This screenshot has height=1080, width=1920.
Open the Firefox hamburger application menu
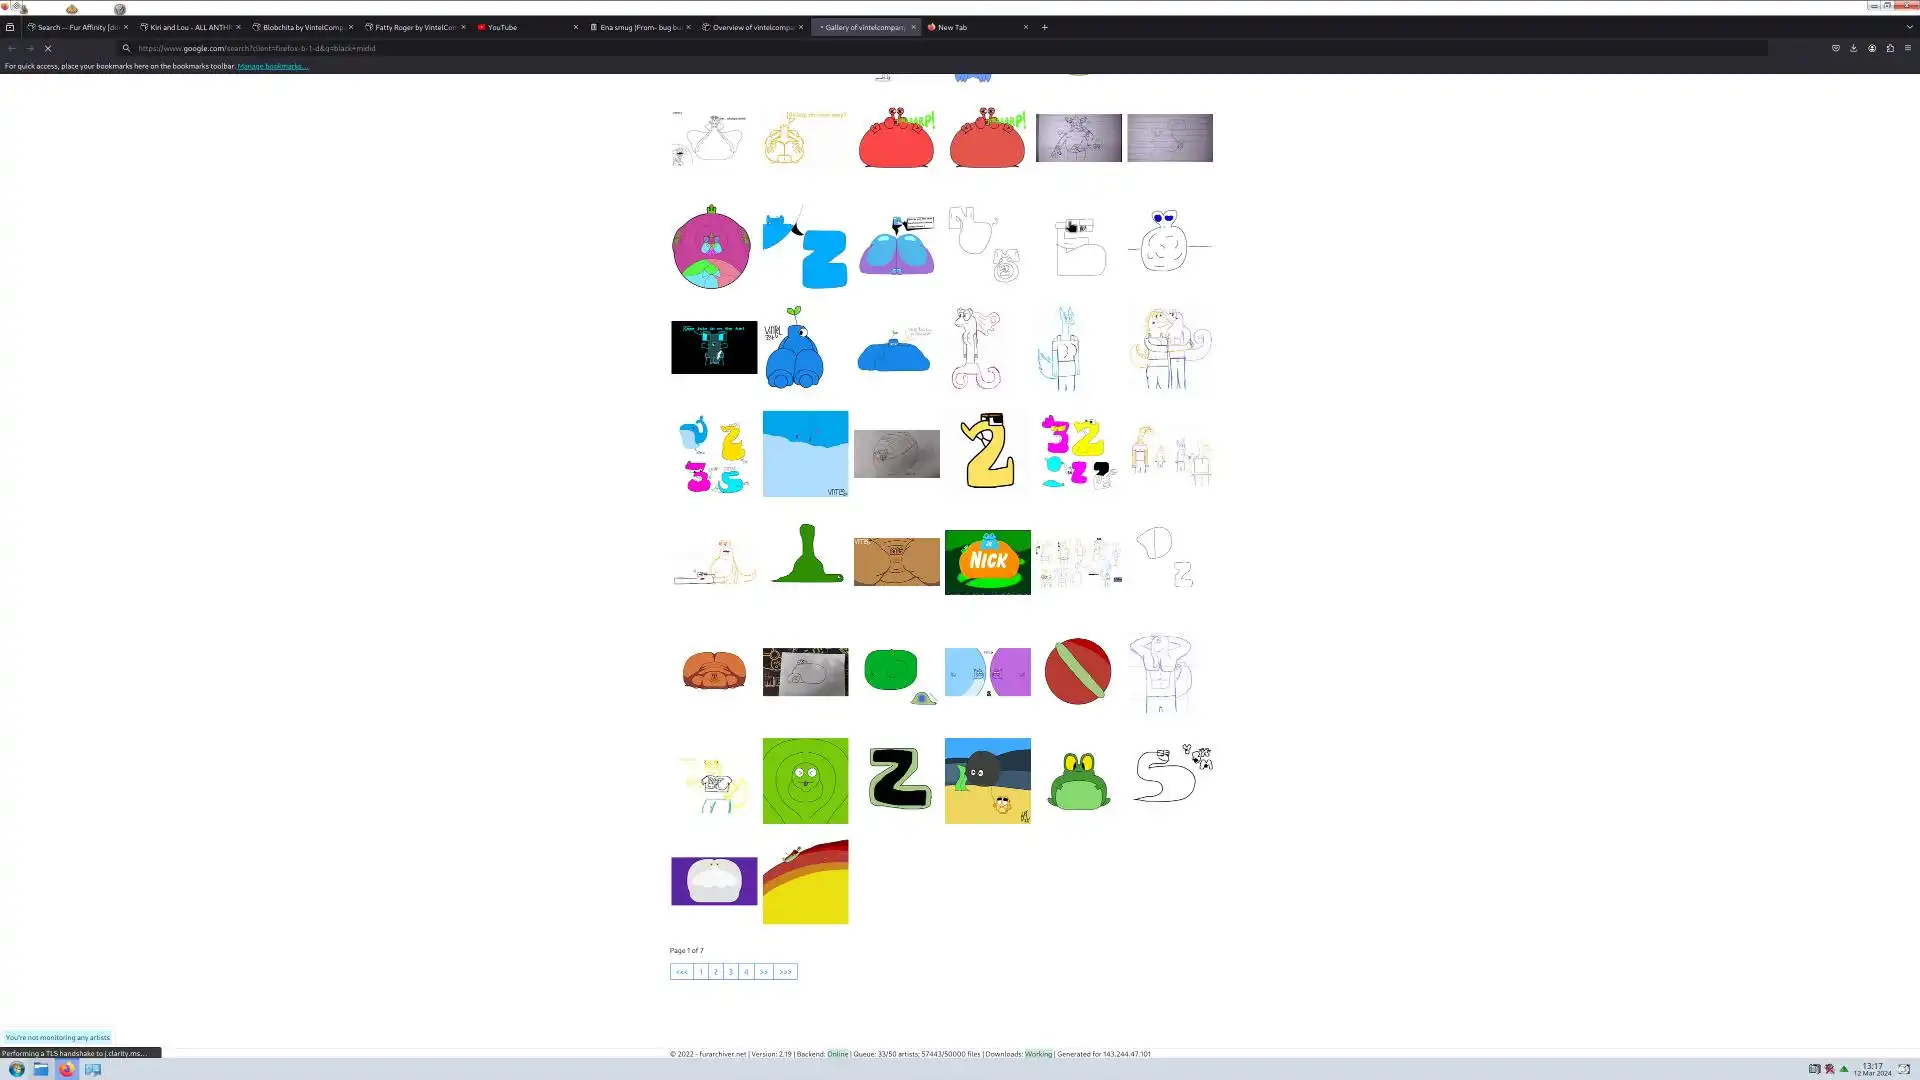click(1908, 48)
